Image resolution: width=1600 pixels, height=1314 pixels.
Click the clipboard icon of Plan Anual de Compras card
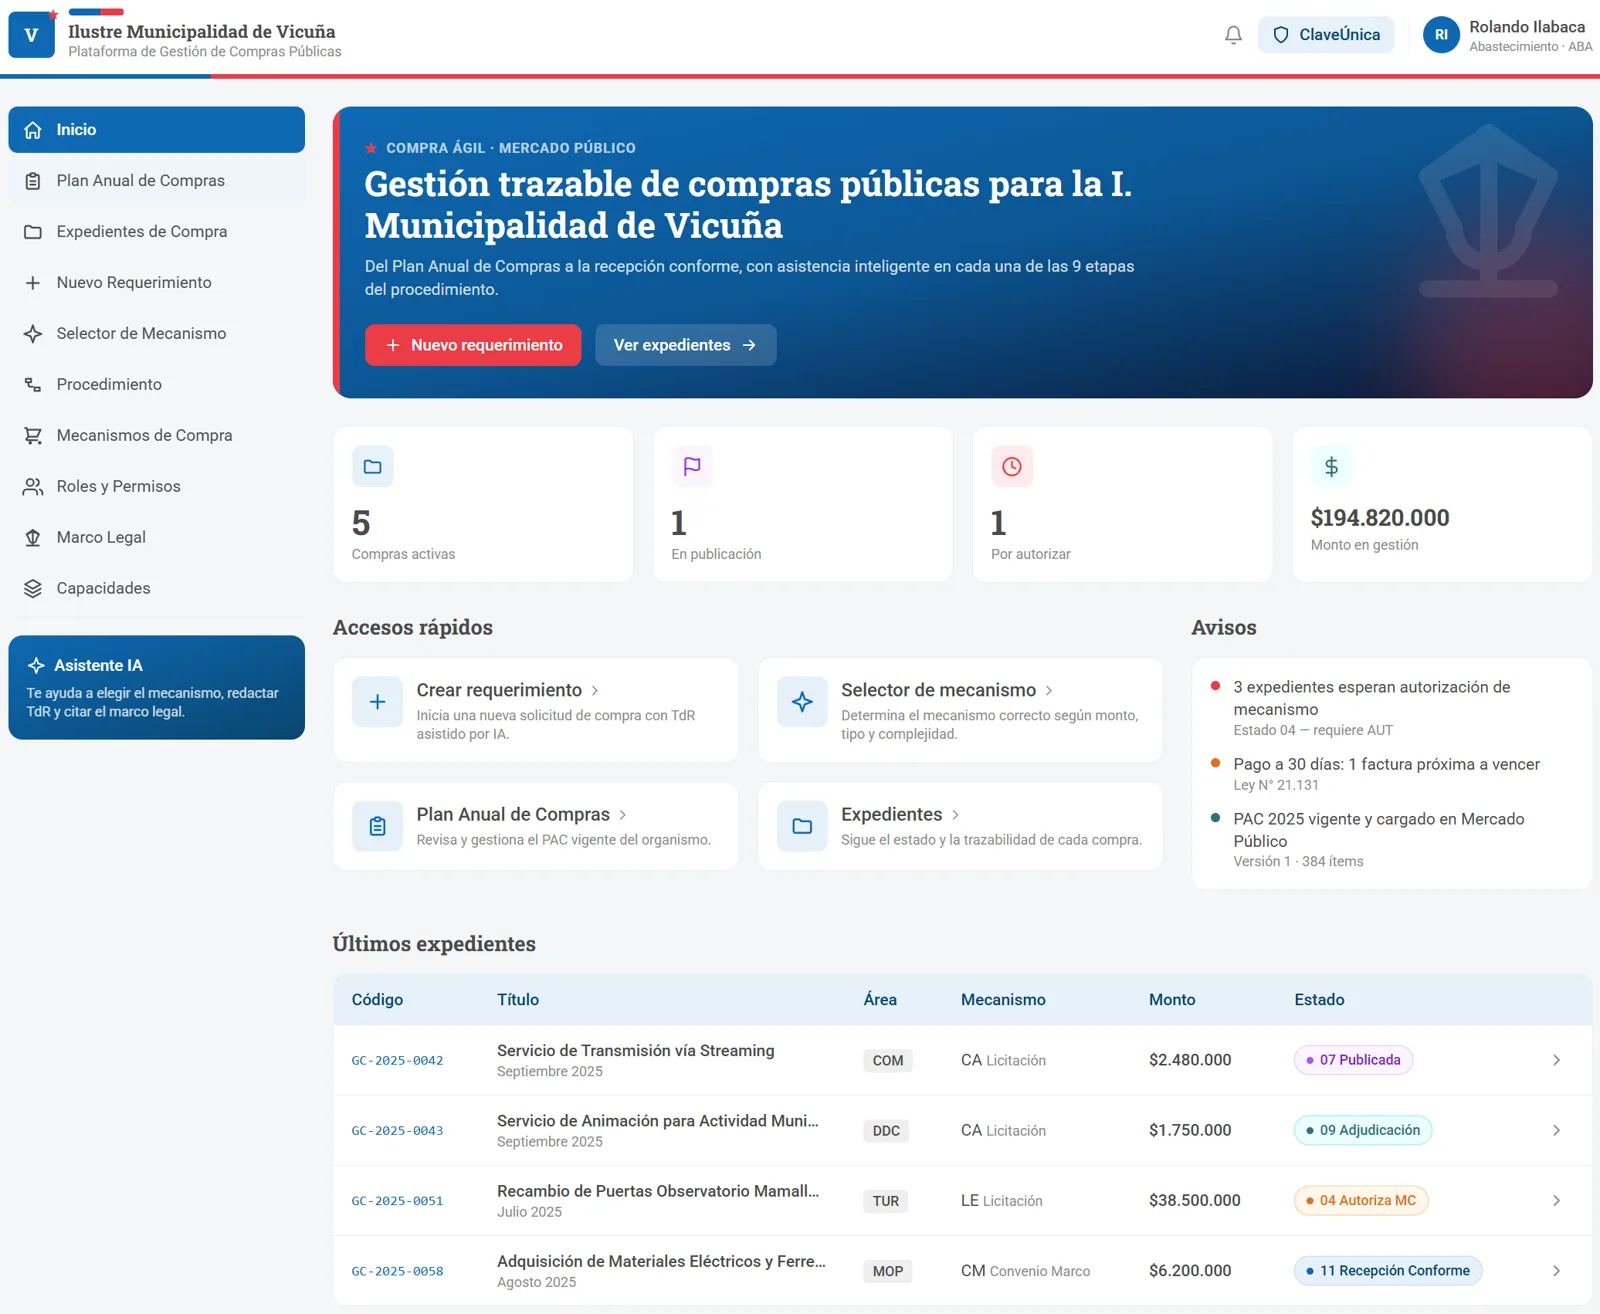pyautogui.click(x=378, y=826)
